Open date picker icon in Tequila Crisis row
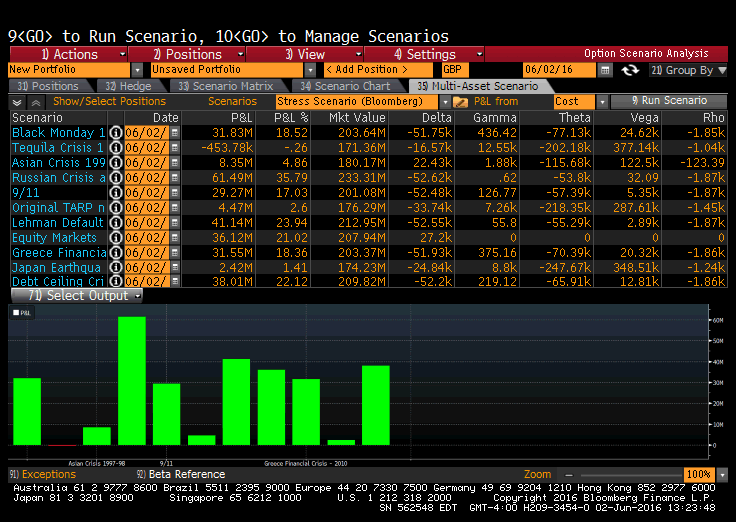The image size is (736, 522). click(x=175, y=148)
